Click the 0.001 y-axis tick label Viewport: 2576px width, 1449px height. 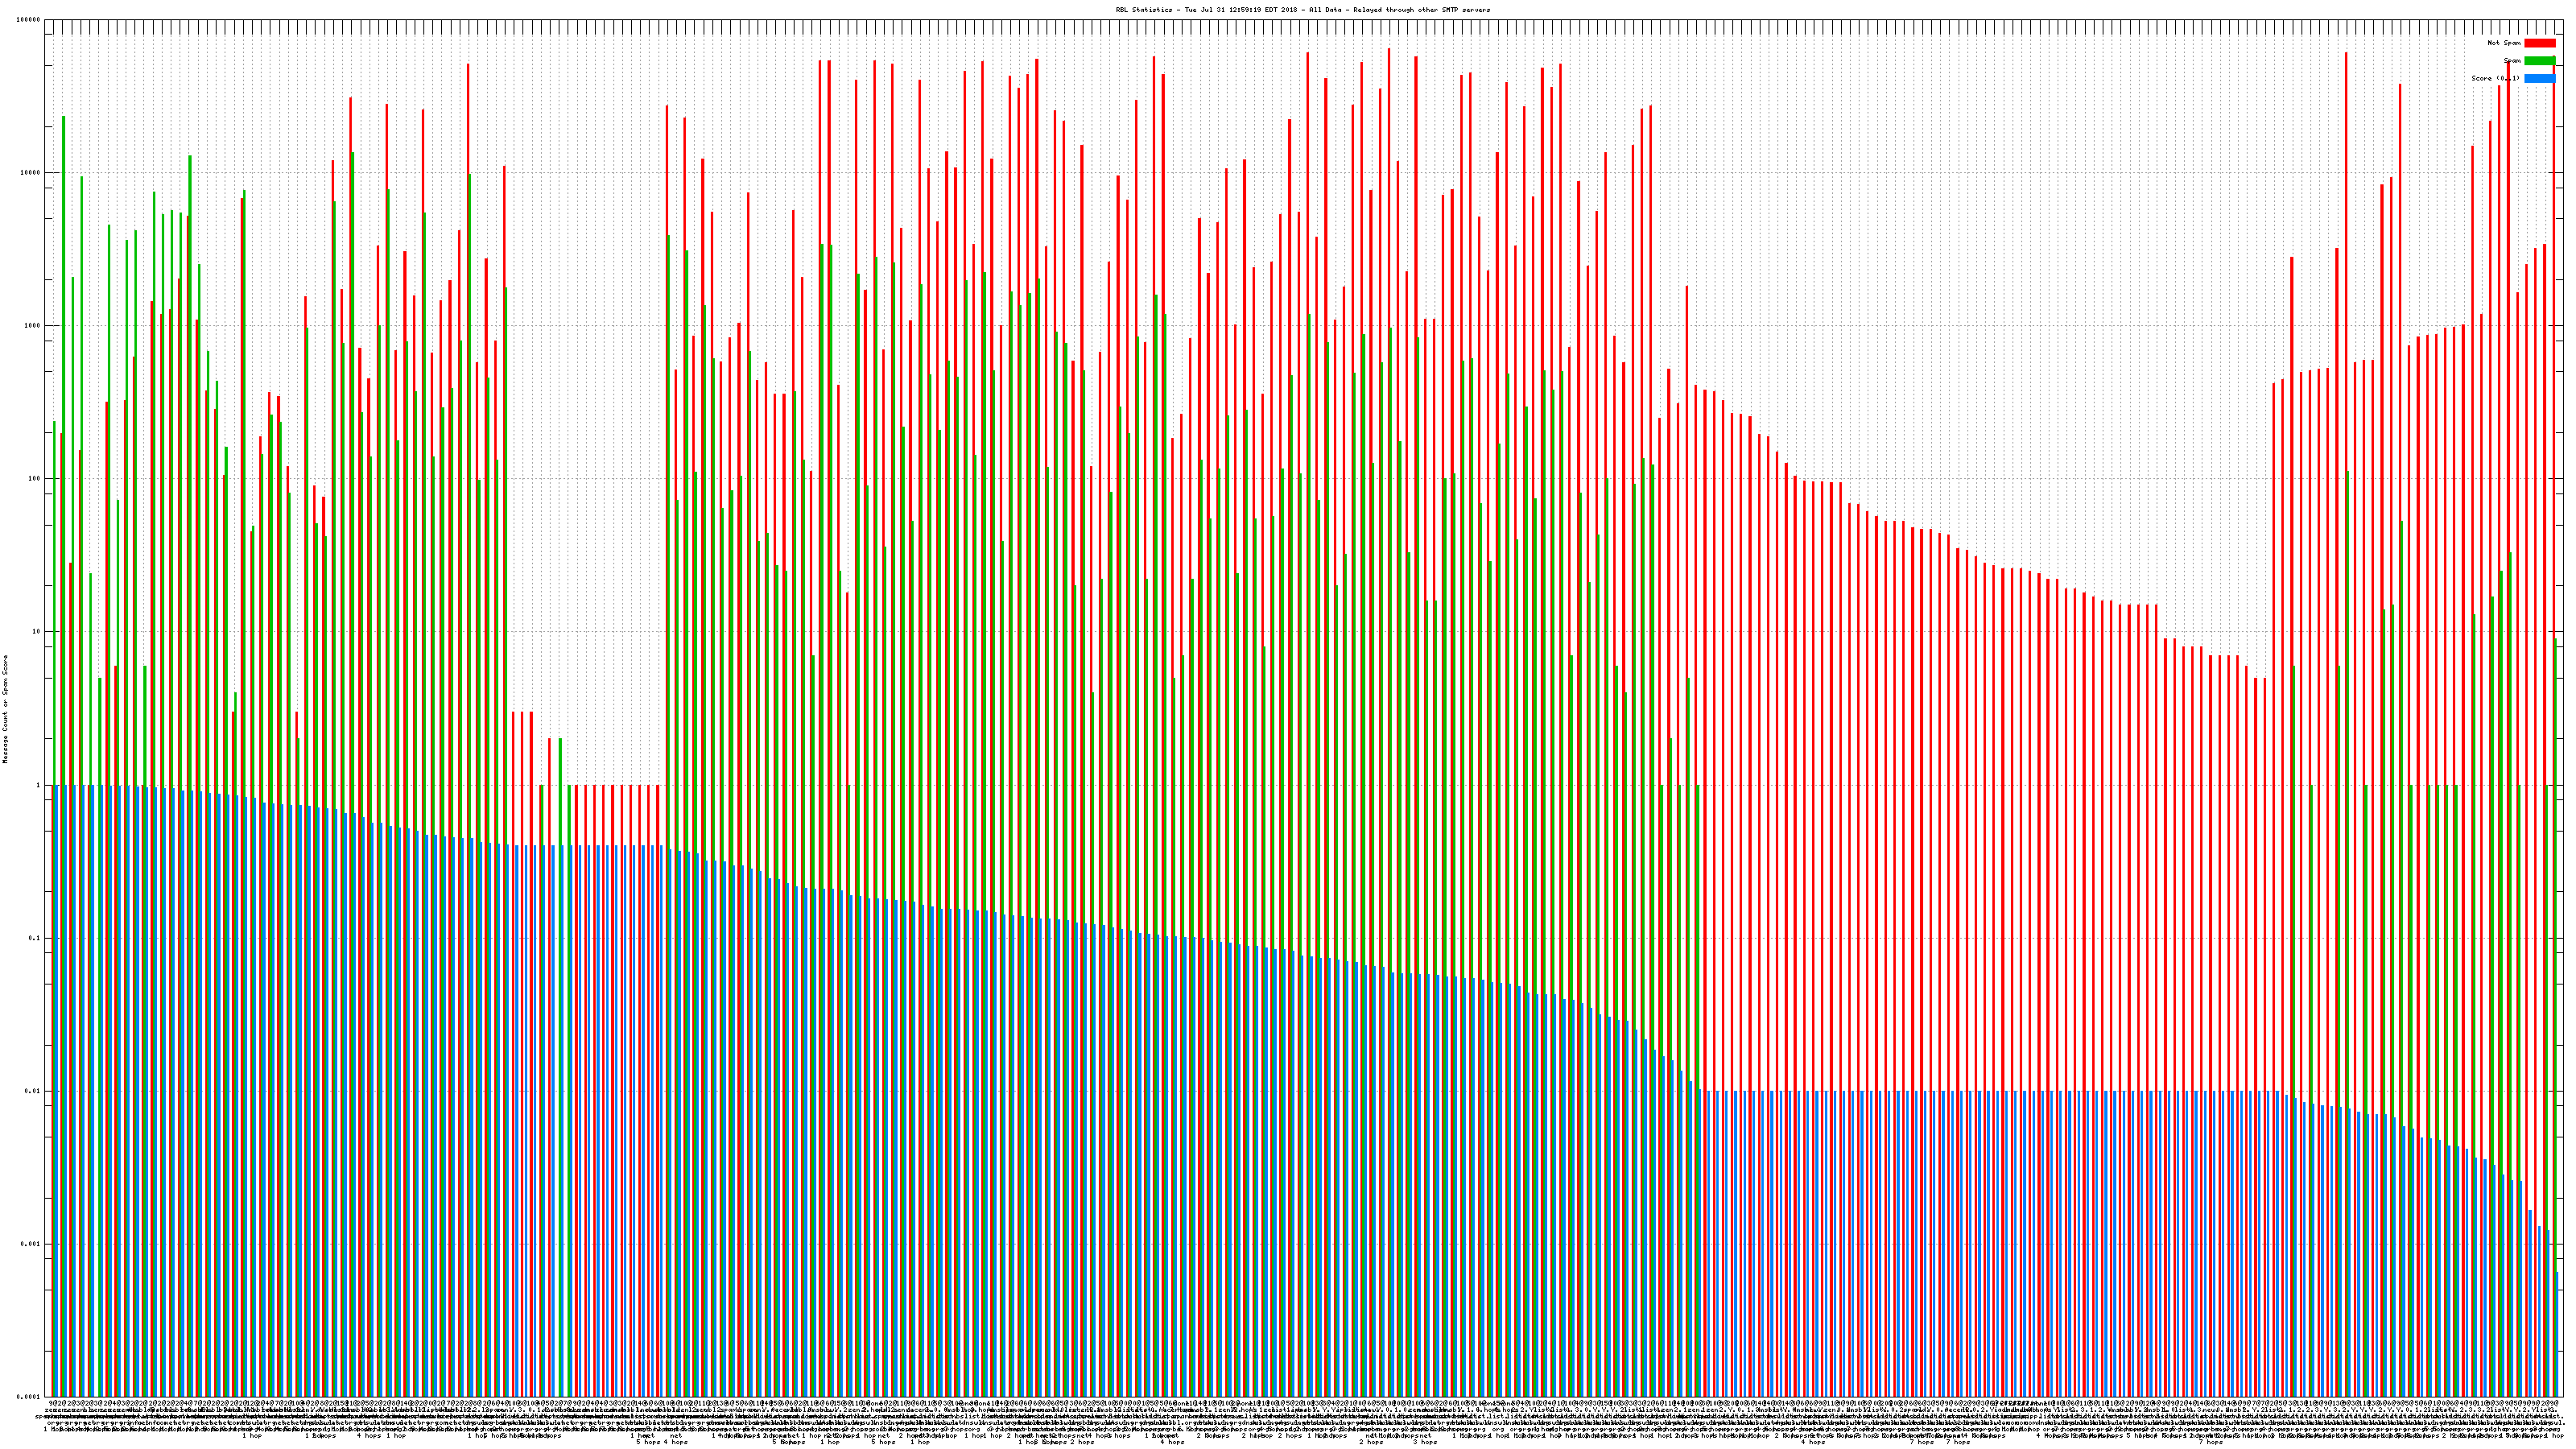click(x=31, y=1244)
